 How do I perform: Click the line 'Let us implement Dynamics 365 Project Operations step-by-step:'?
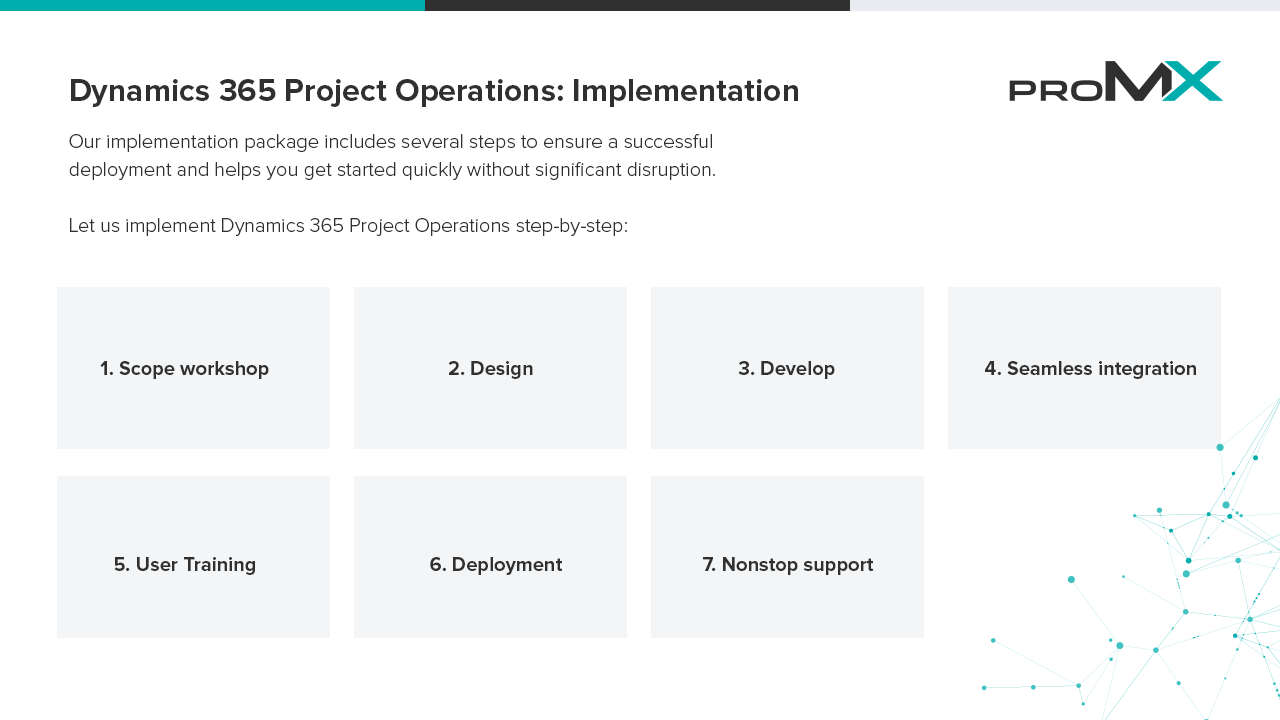point(348,226)
